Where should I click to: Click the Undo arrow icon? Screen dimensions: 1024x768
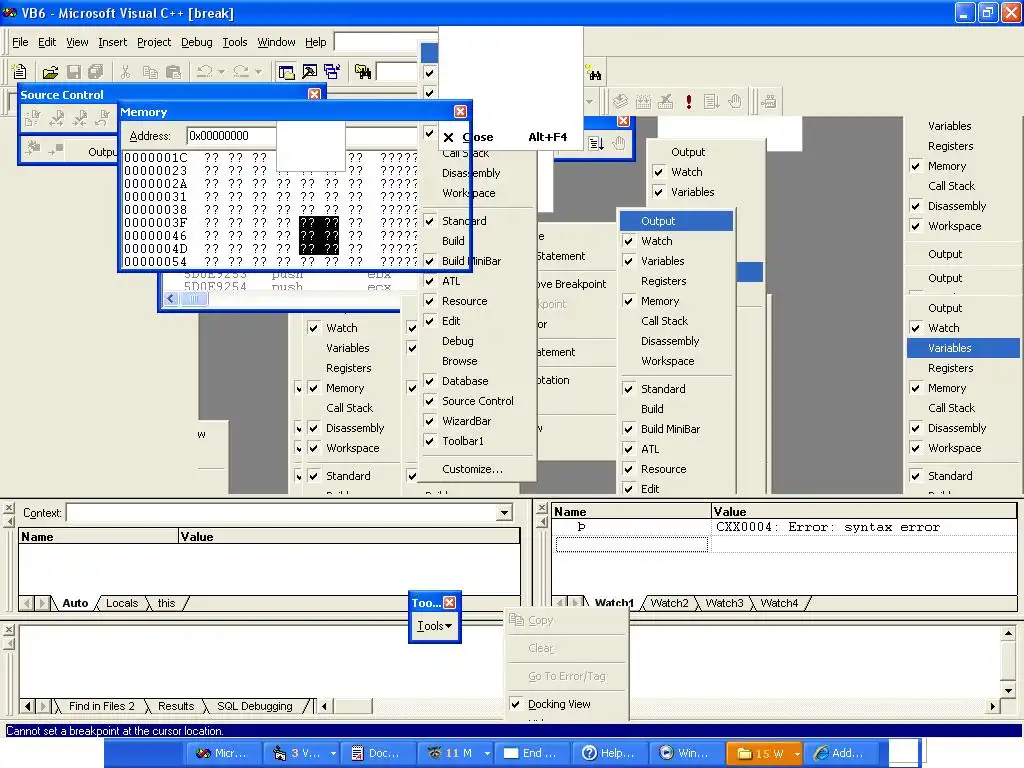[204, 71]
